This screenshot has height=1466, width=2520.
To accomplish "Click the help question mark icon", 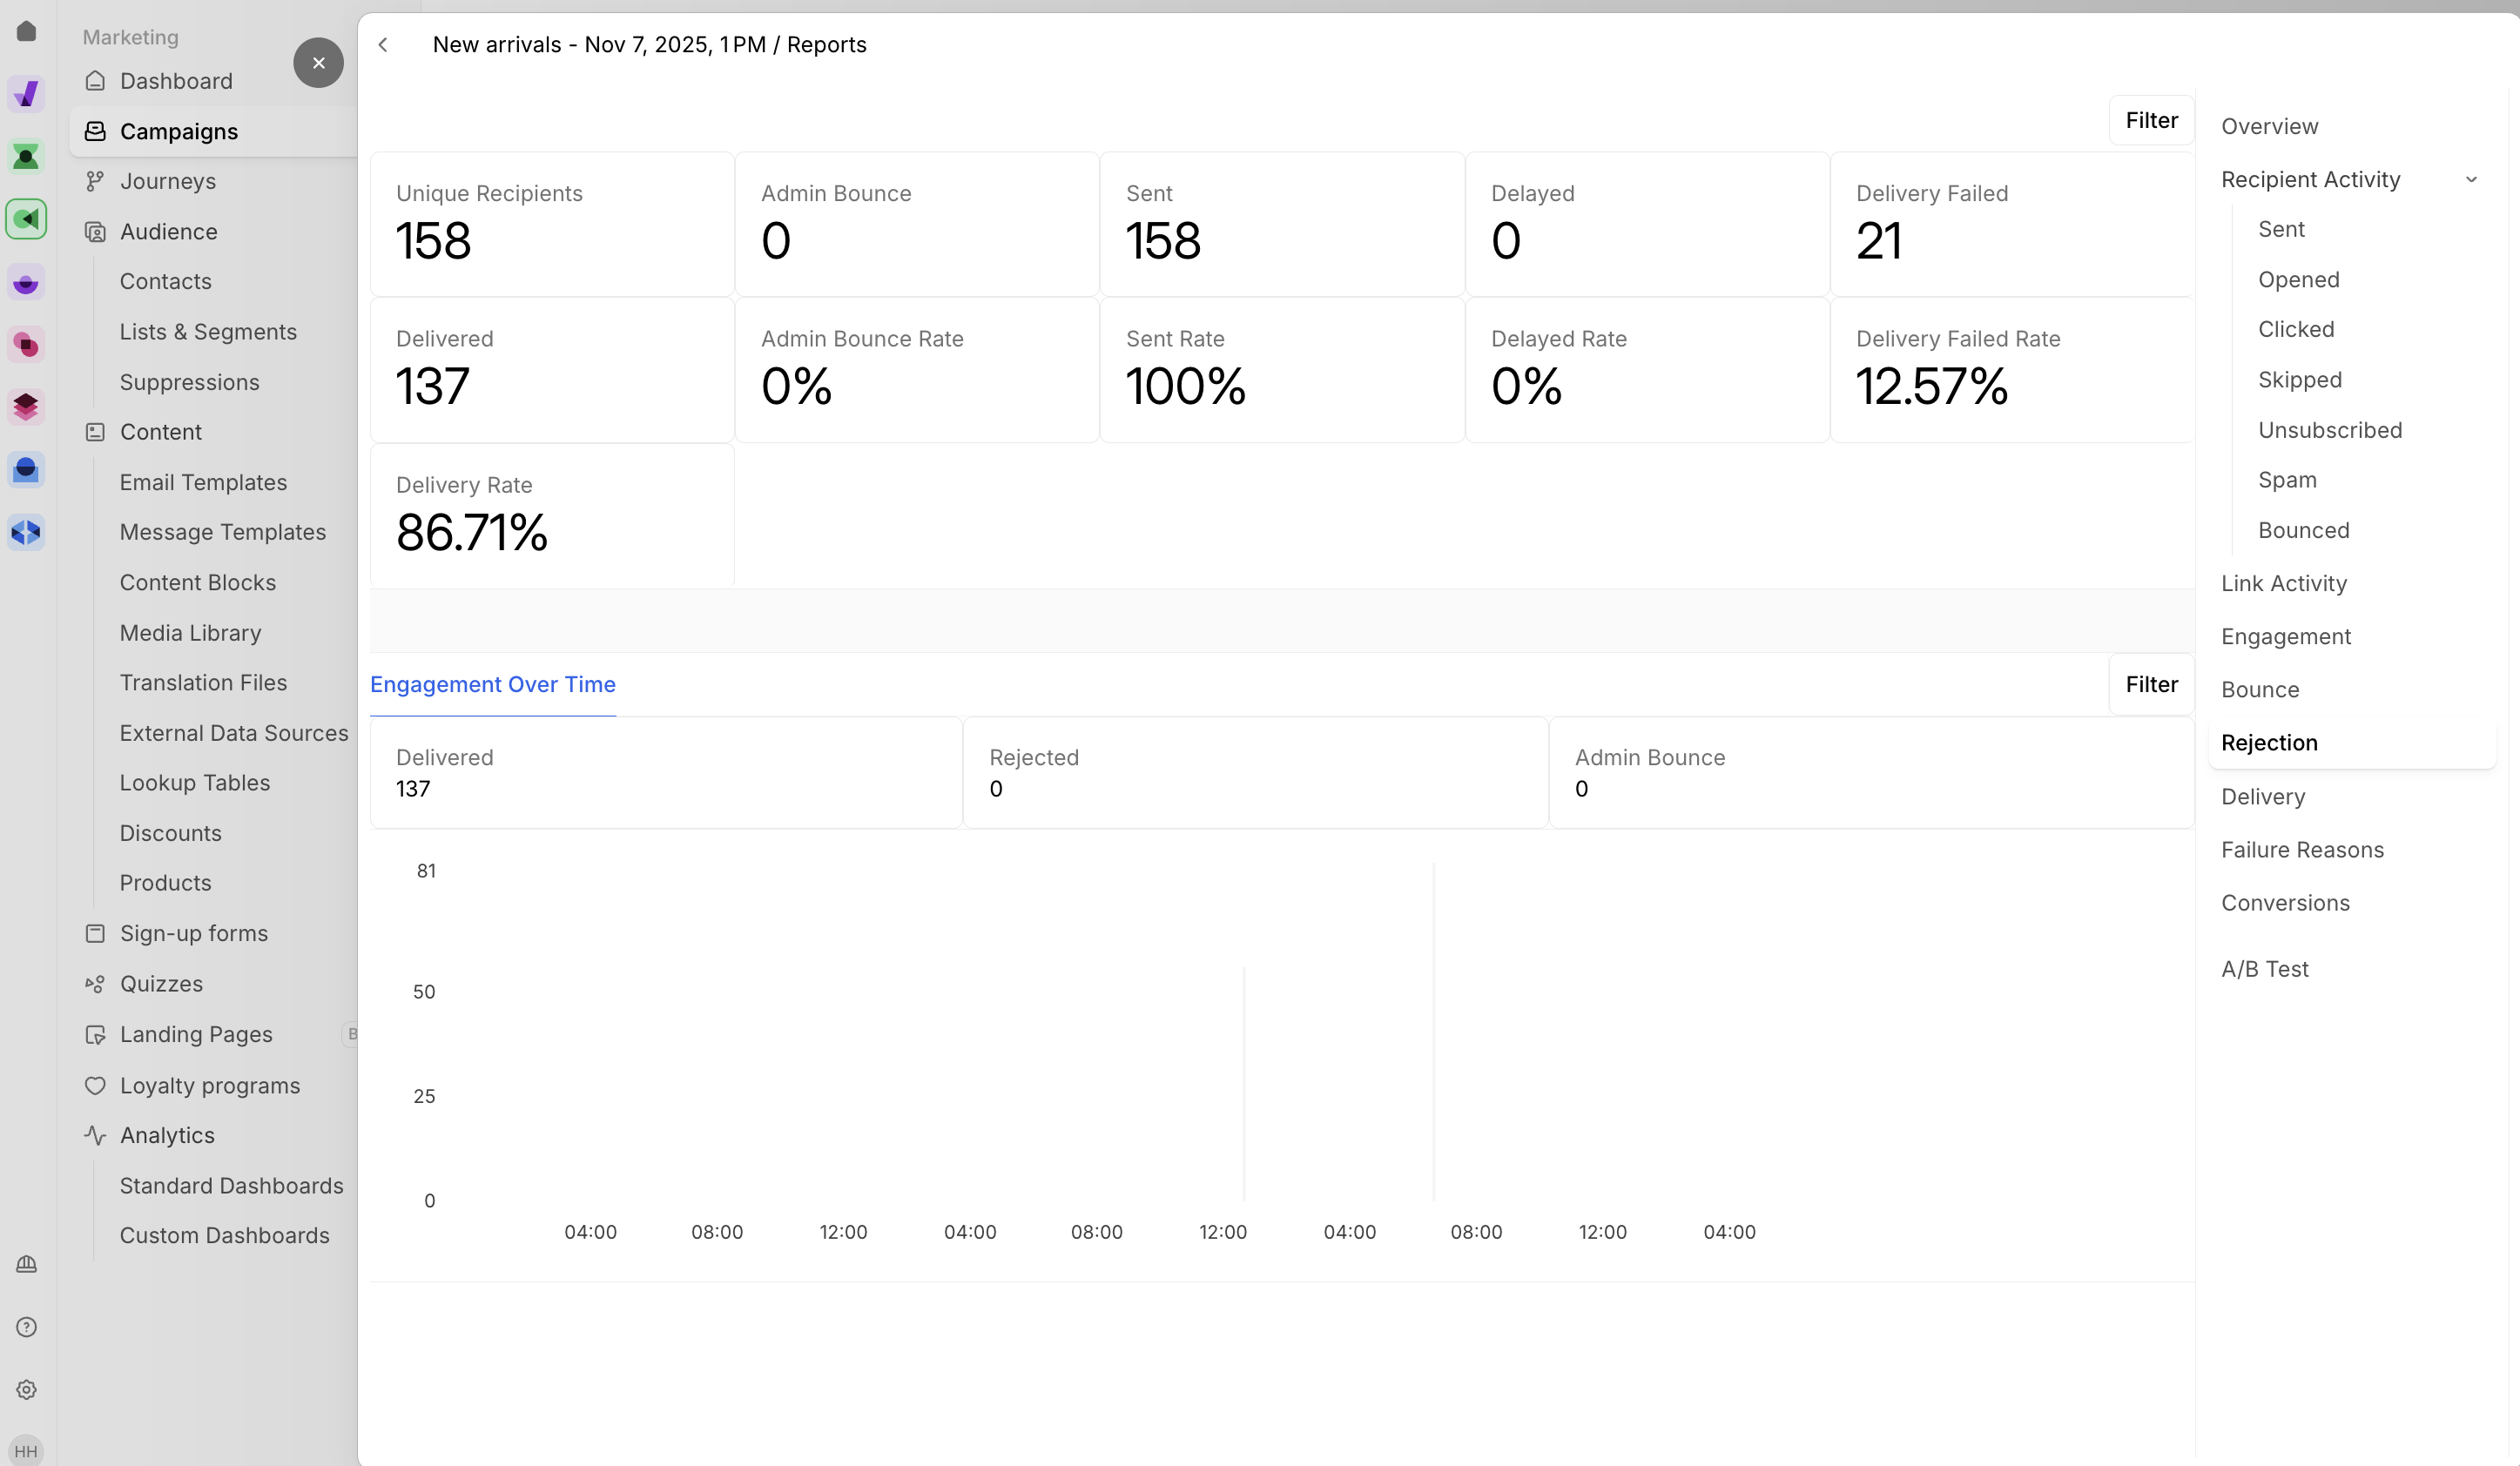I will click(27, 1327).
